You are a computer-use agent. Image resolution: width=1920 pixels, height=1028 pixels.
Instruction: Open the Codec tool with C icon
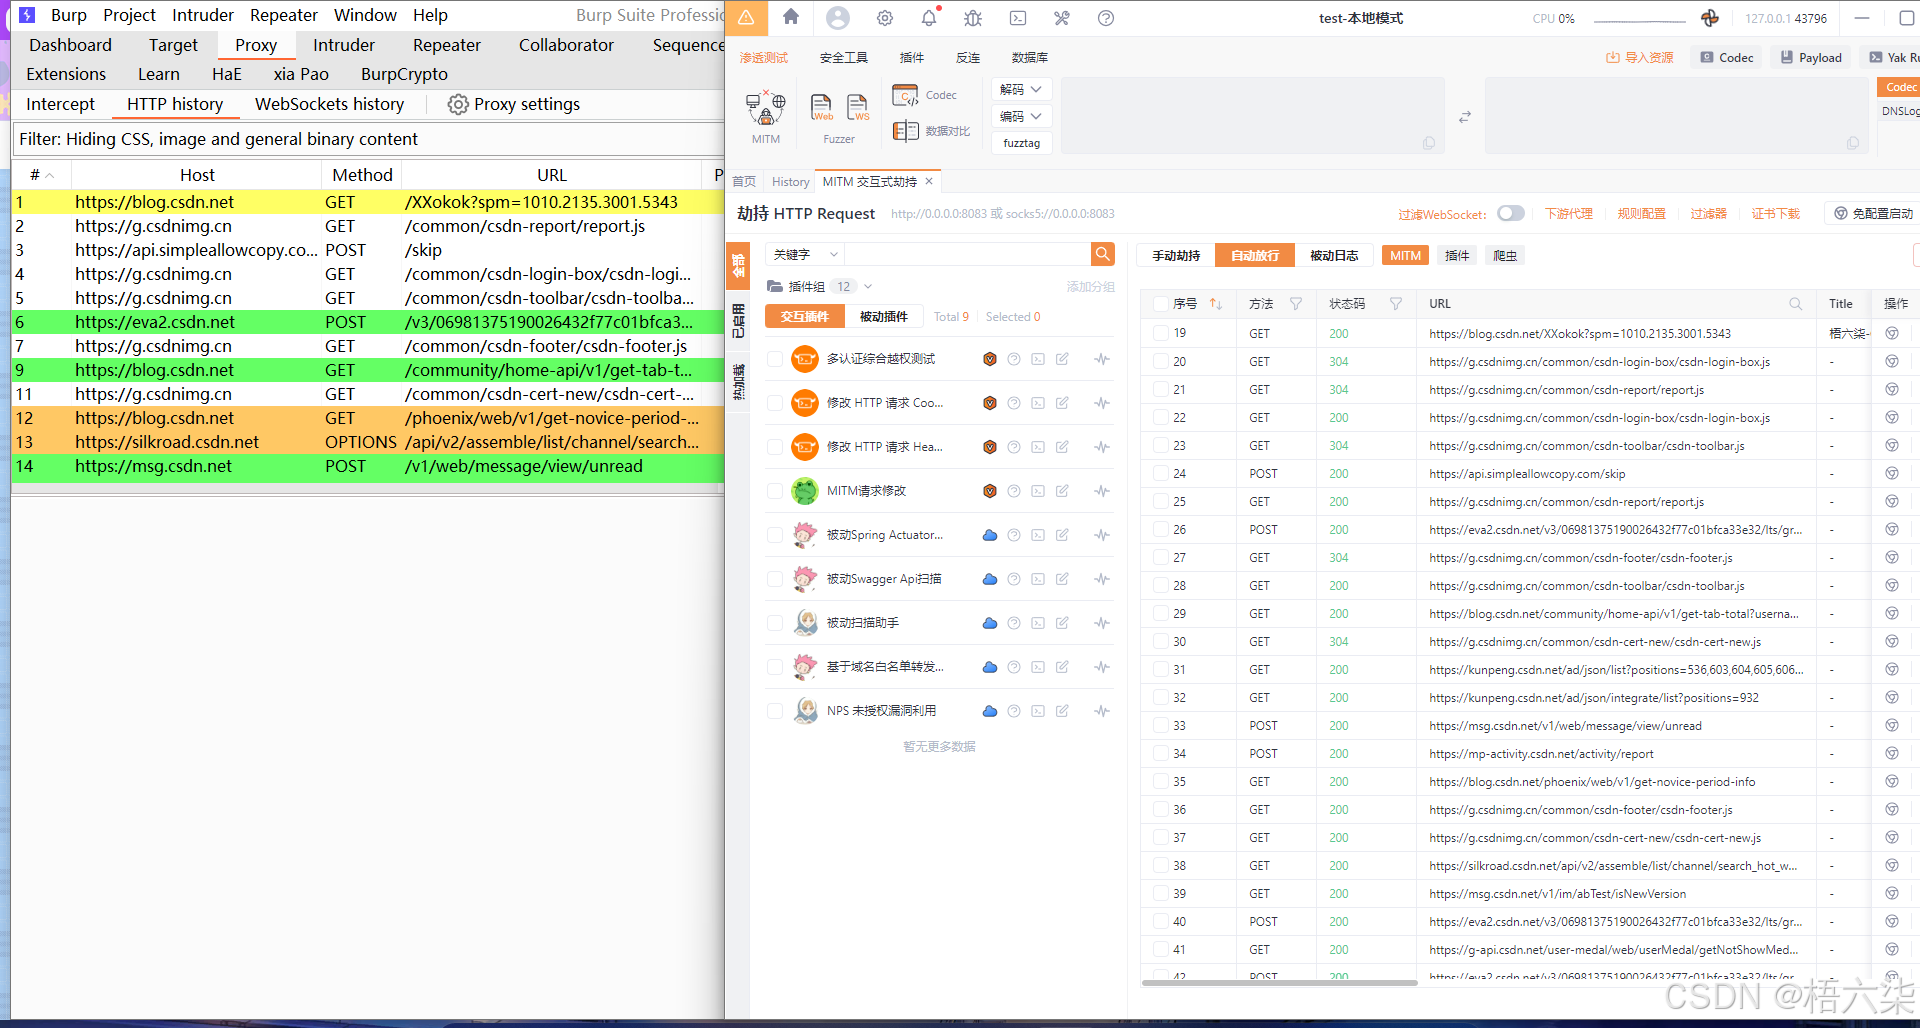point(906,95)
